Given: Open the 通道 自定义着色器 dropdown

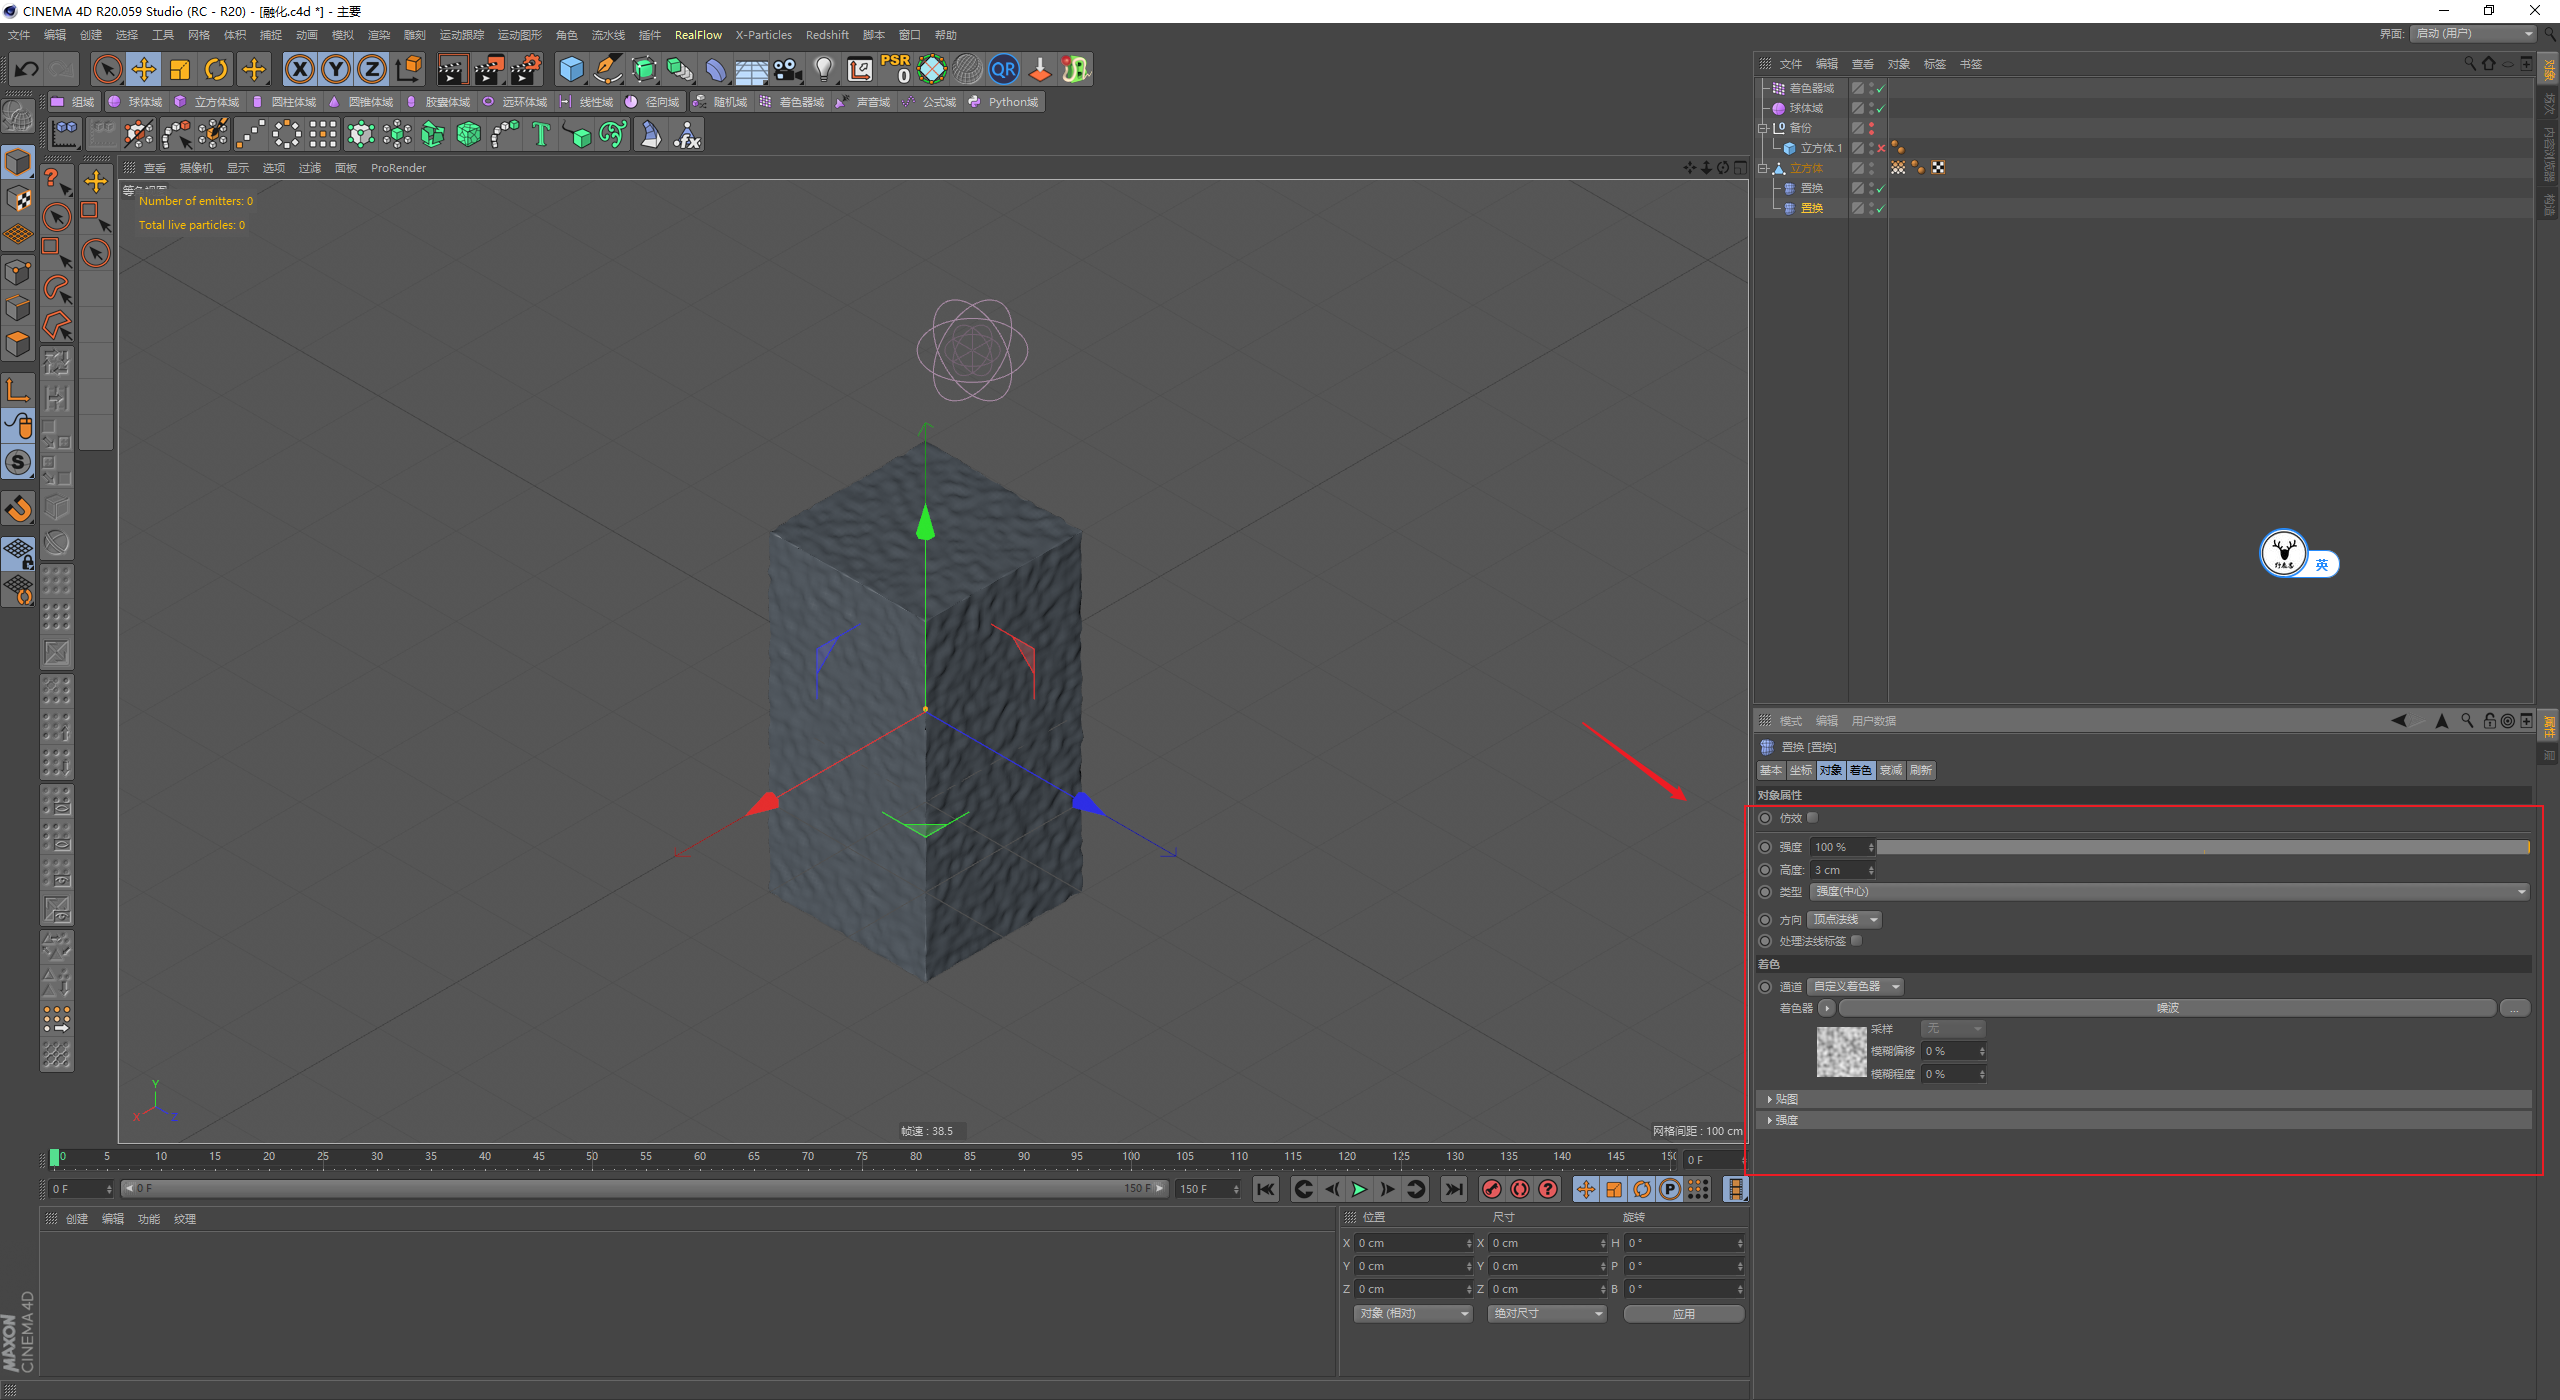Looking at the screenshot, I should tap(1855, 987).
